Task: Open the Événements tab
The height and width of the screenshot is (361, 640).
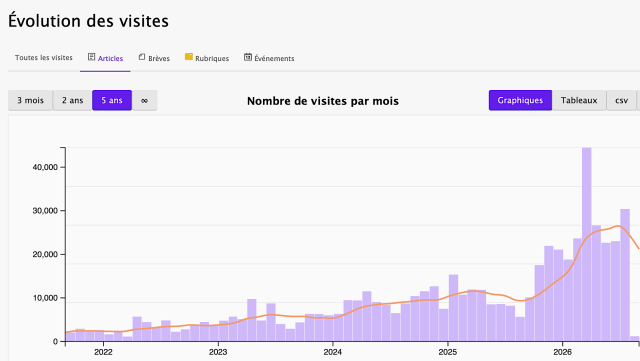Action: [274, 58]
